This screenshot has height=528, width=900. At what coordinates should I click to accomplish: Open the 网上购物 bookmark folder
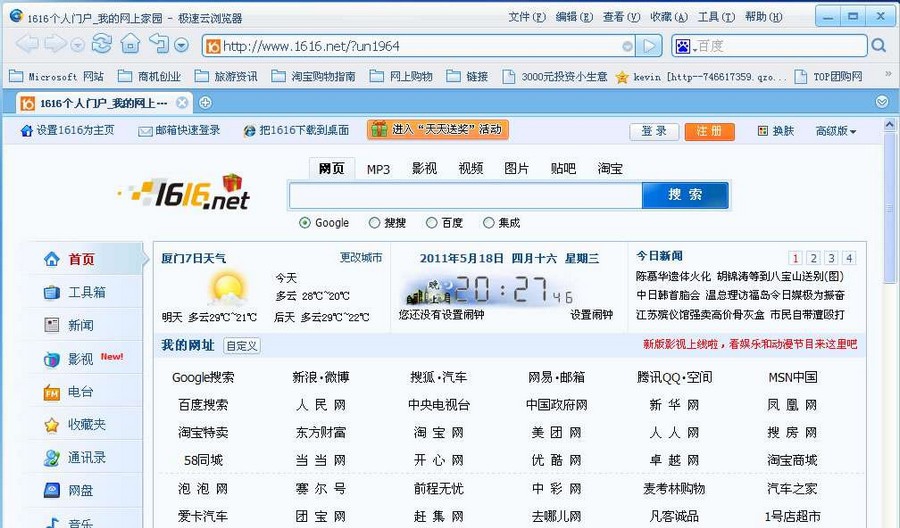tap(401, 76)
